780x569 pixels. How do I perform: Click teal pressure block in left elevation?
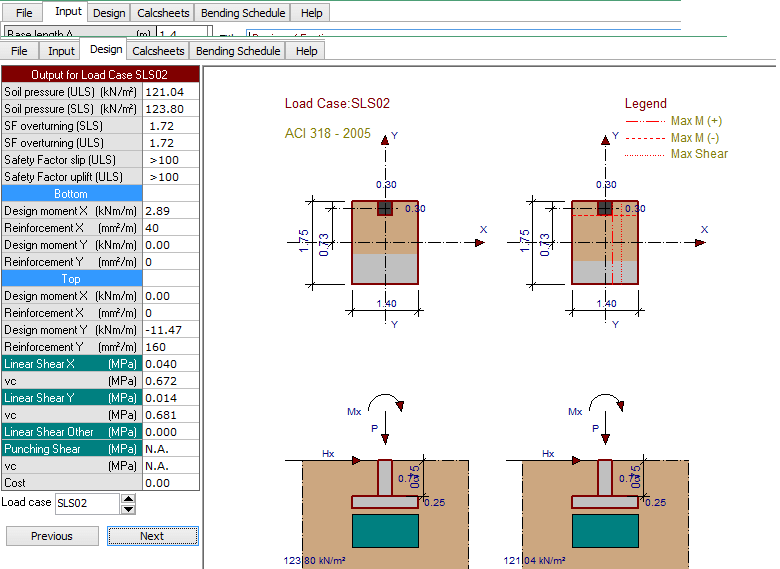pyautogui.click(x=385, y=531)
